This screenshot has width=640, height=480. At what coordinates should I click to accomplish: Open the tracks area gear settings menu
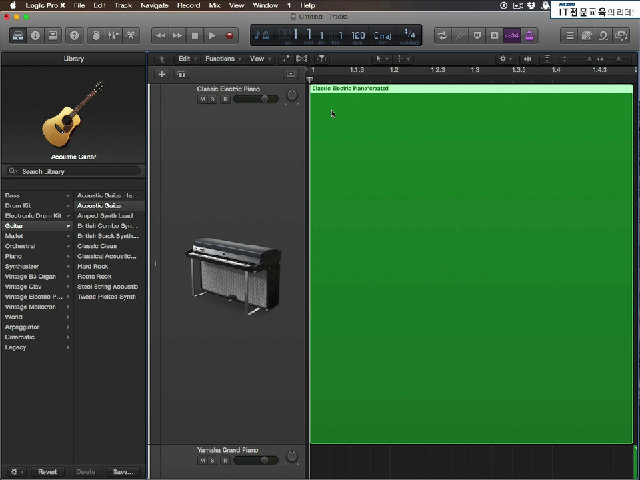[x=505, y=59]
